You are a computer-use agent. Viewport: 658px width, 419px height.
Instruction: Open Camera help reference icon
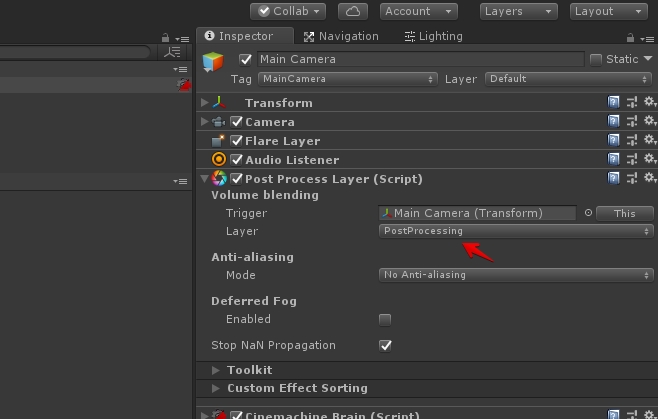click(x=613, y=121)
